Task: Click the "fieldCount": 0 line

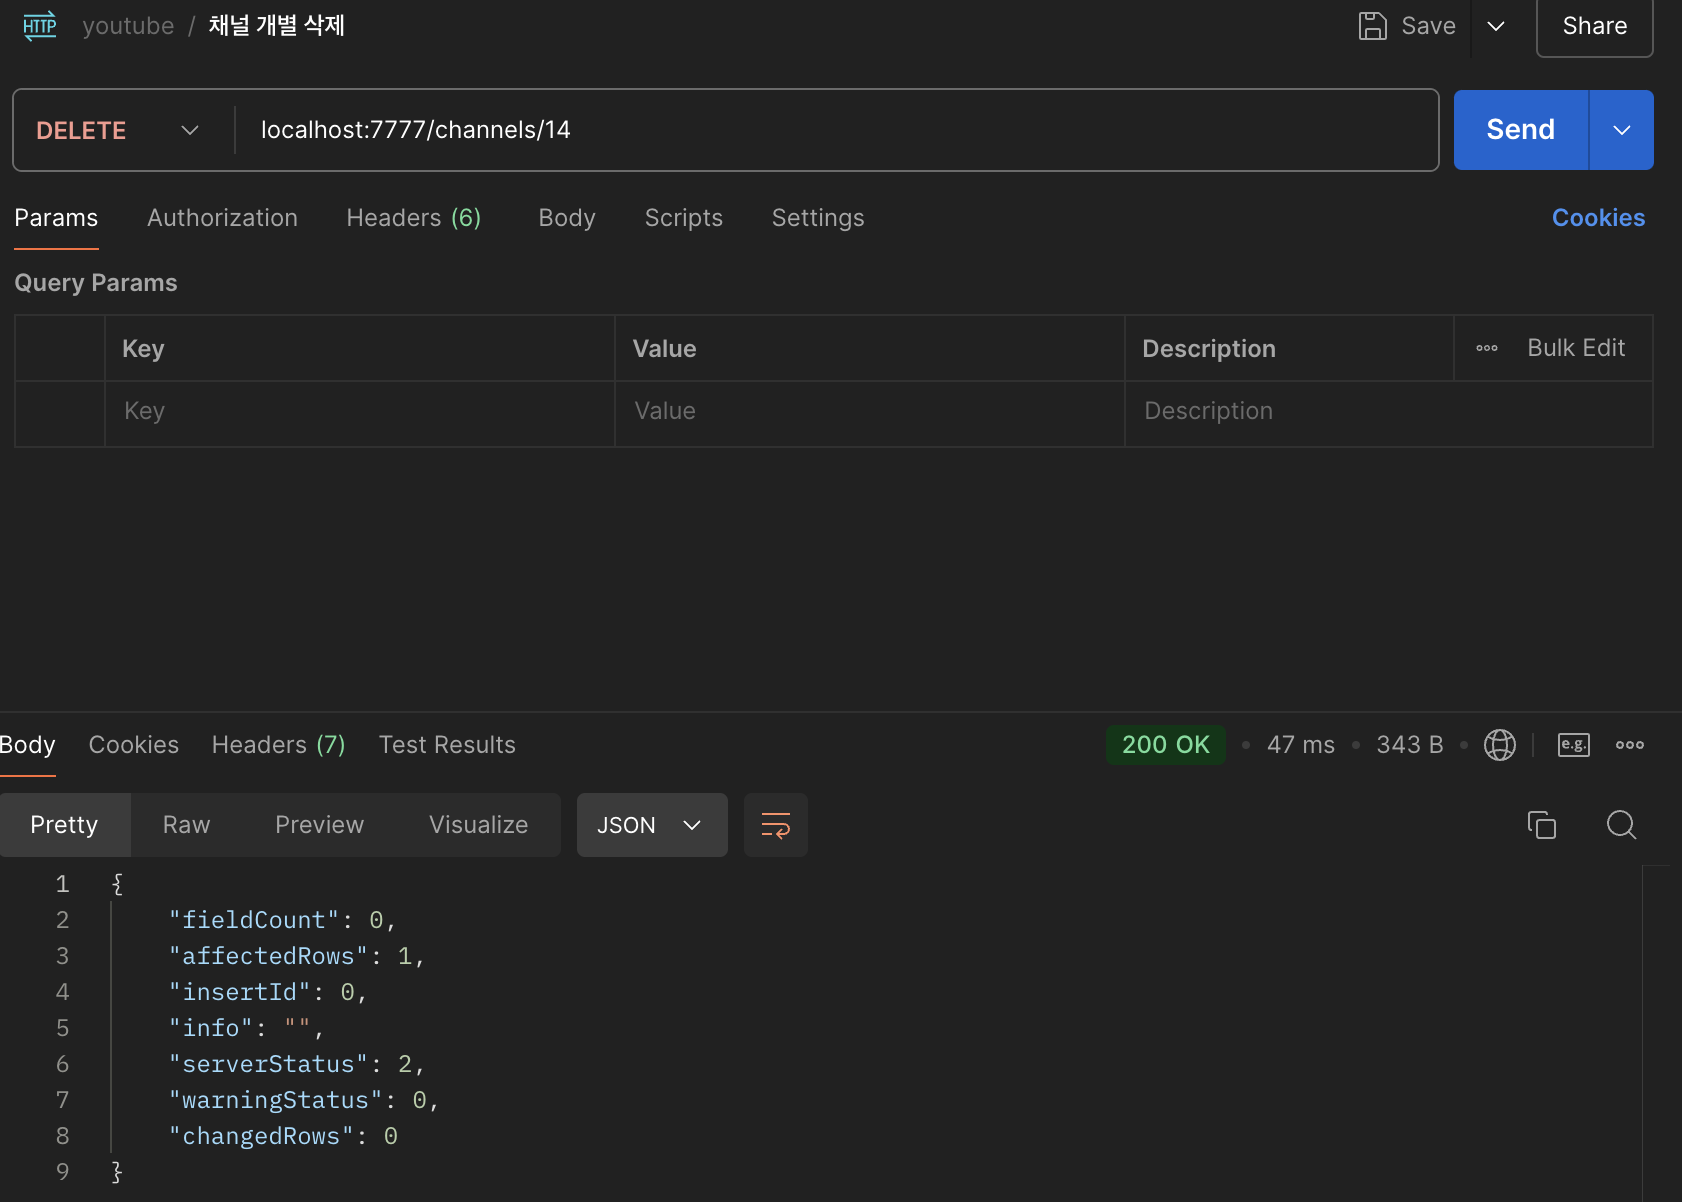Action: [x=283, y=920]
